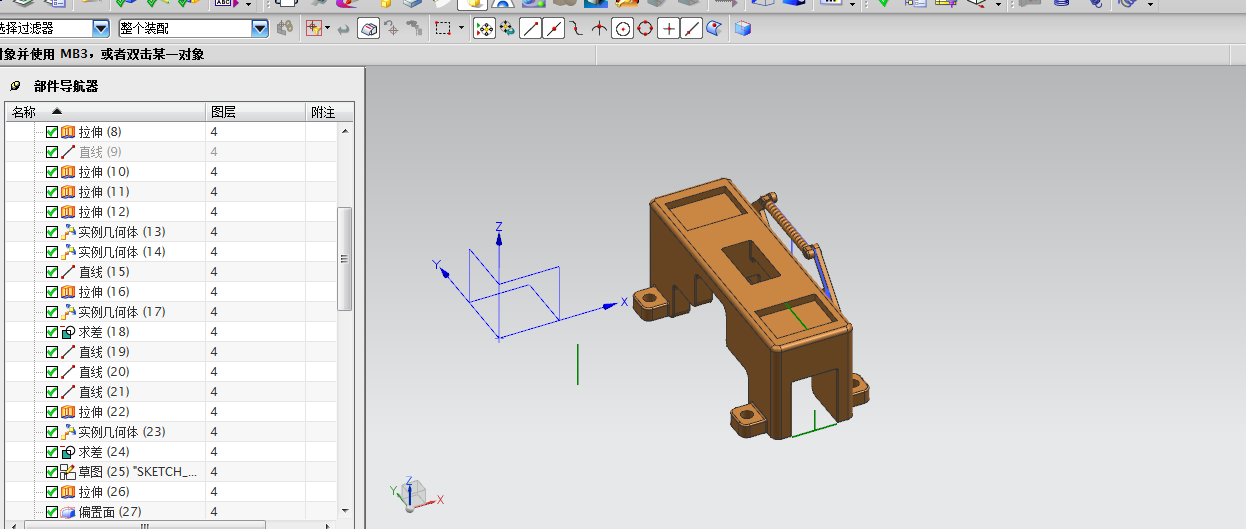
Task: Toggle Point on Face snap icon
Action: tap(714, 29)
